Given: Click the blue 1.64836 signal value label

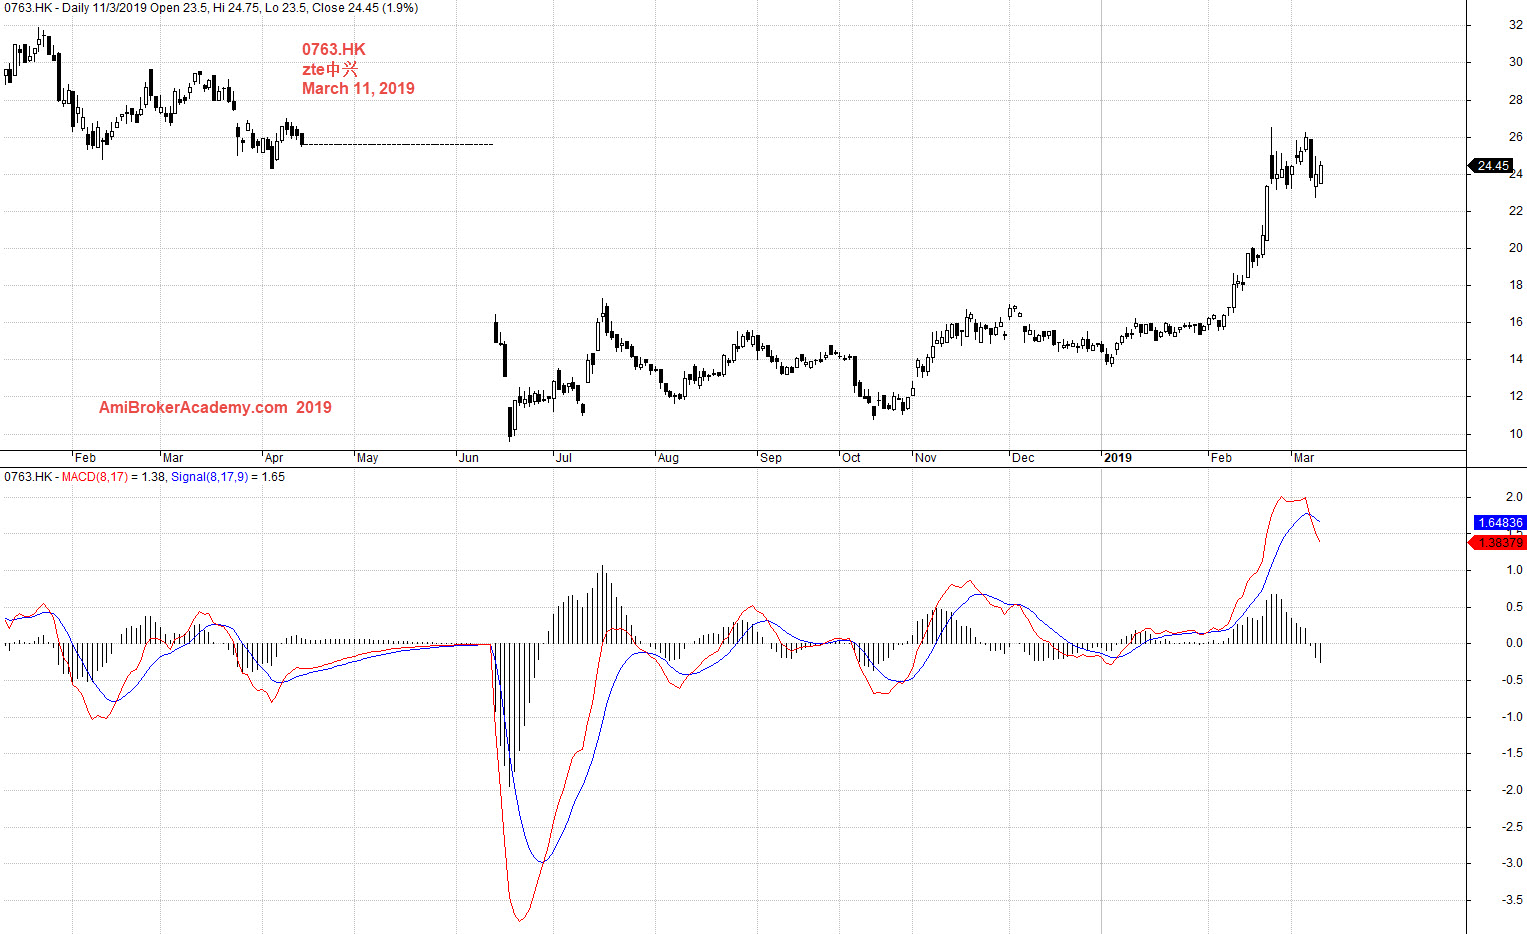Looking at the screenshot, I should 1499,523.
